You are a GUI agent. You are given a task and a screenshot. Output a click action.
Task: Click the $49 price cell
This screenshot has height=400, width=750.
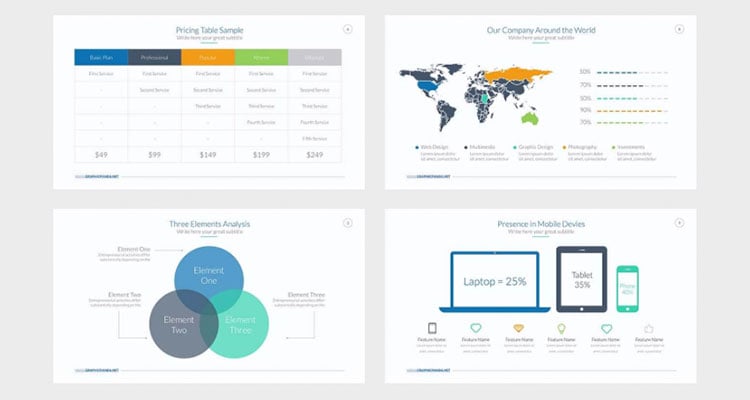click(x=101, y=155)
